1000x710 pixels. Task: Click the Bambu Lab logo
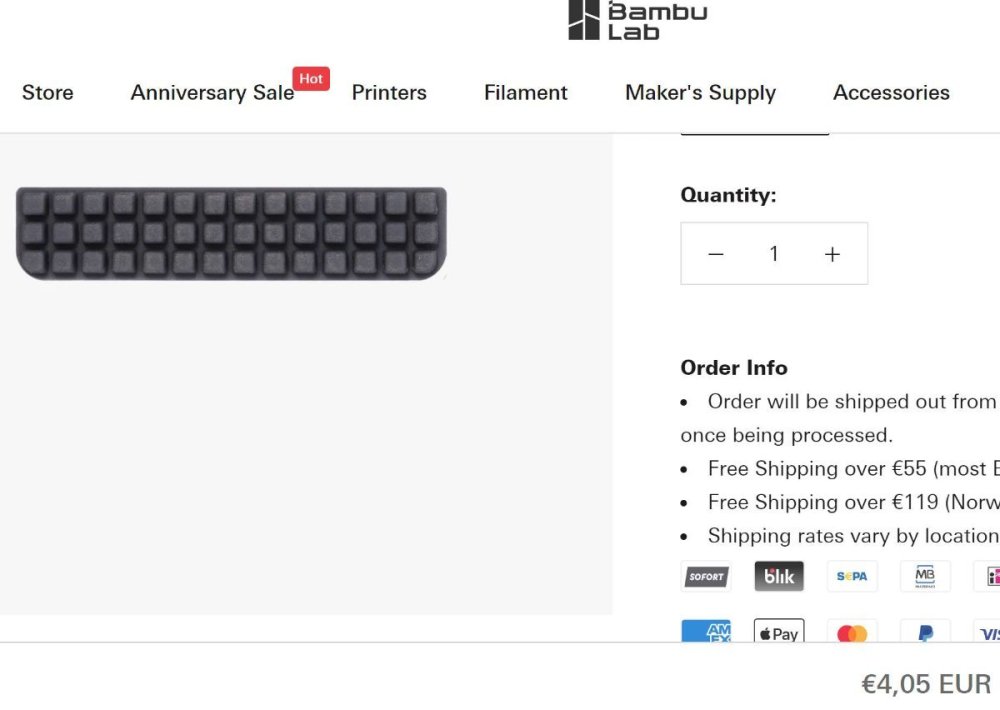coord(638,20)
